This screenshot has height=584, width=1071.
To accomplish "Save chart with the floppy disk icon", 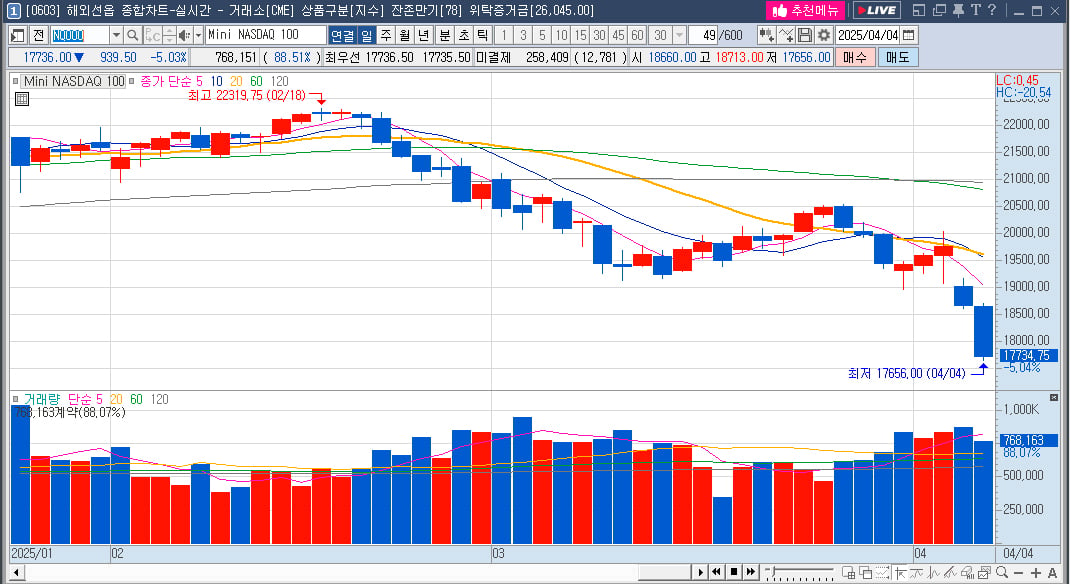I will click(x=805, y=35).
